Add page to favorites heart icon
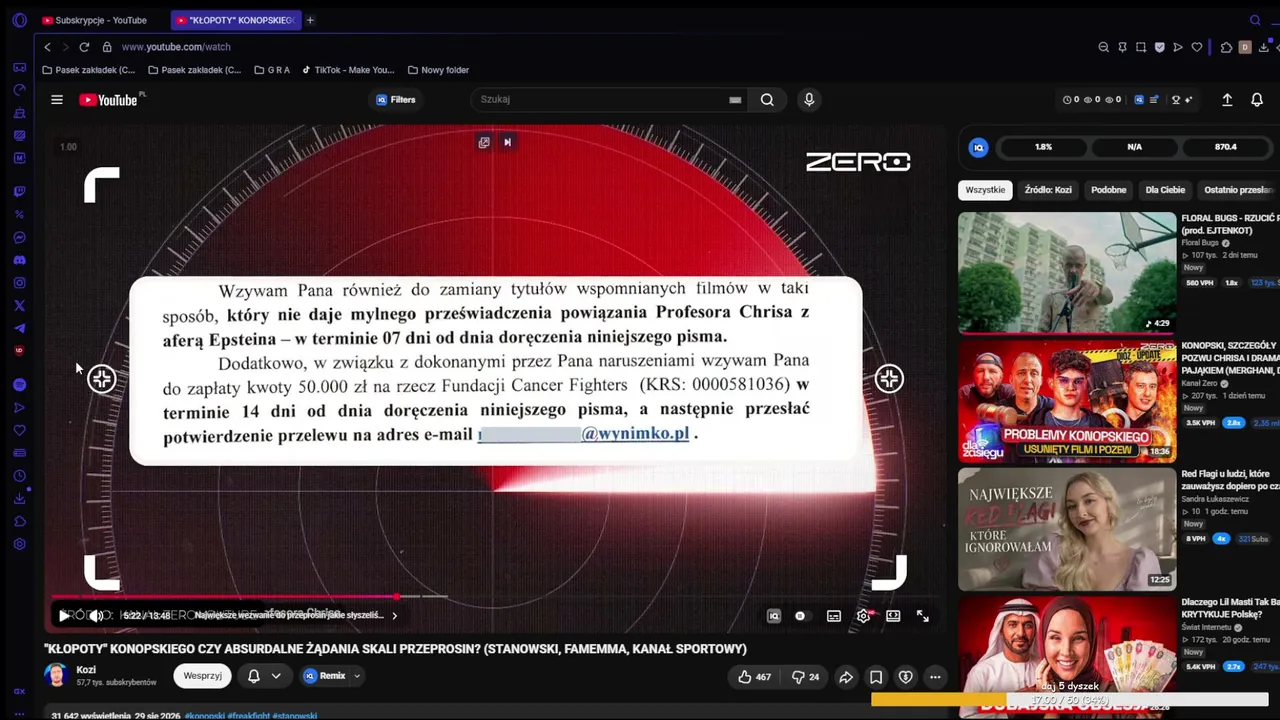This screenshot has height=720, width=1280. (x=1196, y=47)
